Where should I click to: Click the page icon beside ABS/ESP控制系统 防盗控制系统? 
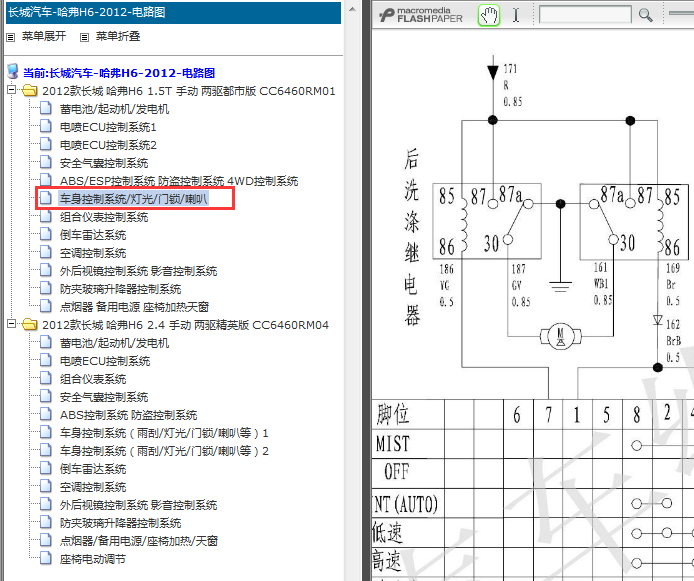46,180
